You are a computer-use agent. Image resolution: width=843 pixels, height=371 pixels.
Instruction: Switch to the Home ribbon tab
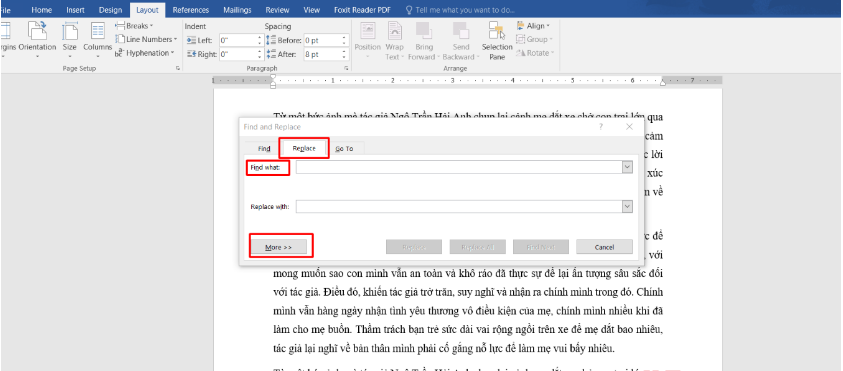point(42,10)
